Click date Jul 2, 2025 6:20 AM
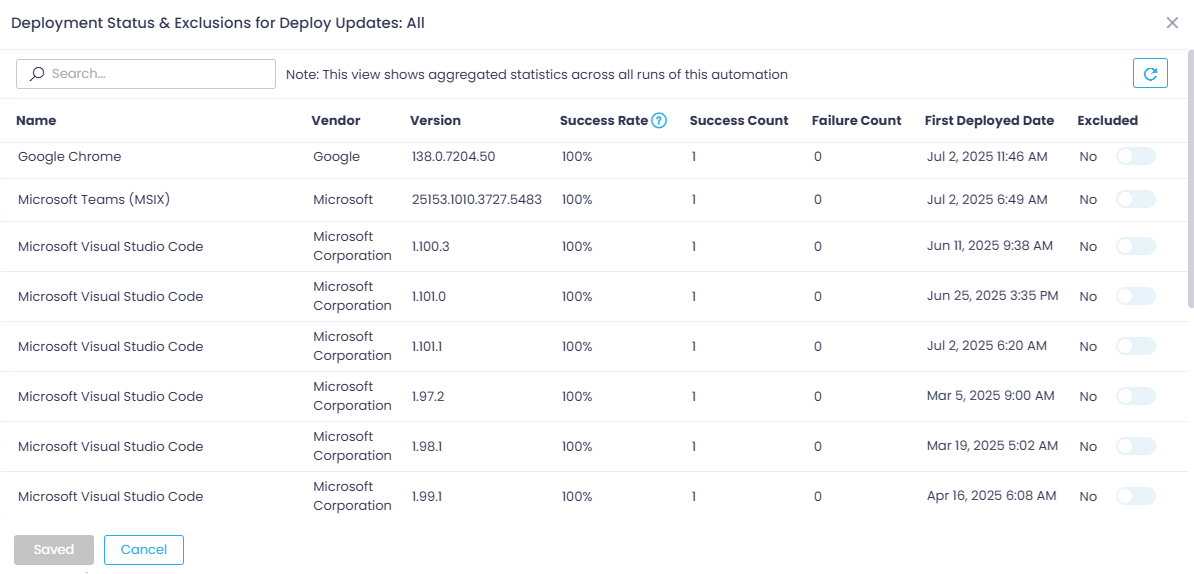This screenshot has height=574, width=1194. (x=987, y=346)
